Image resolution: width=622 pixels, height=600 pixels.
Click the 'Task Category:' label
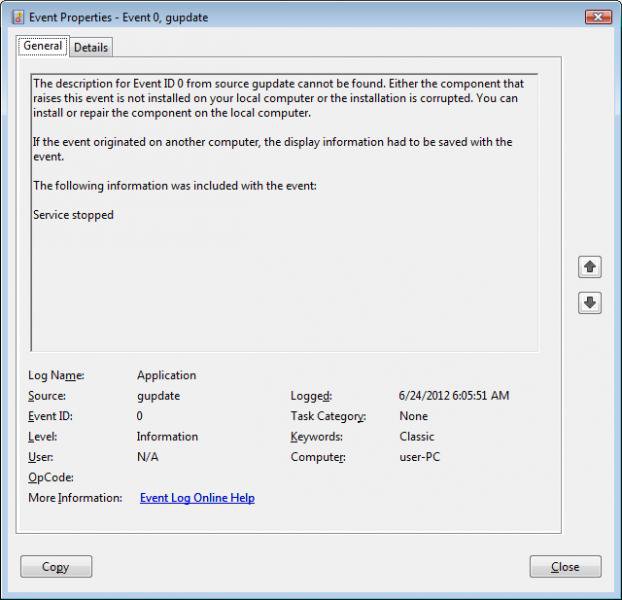pyautogui.click(x=328, y=416)
